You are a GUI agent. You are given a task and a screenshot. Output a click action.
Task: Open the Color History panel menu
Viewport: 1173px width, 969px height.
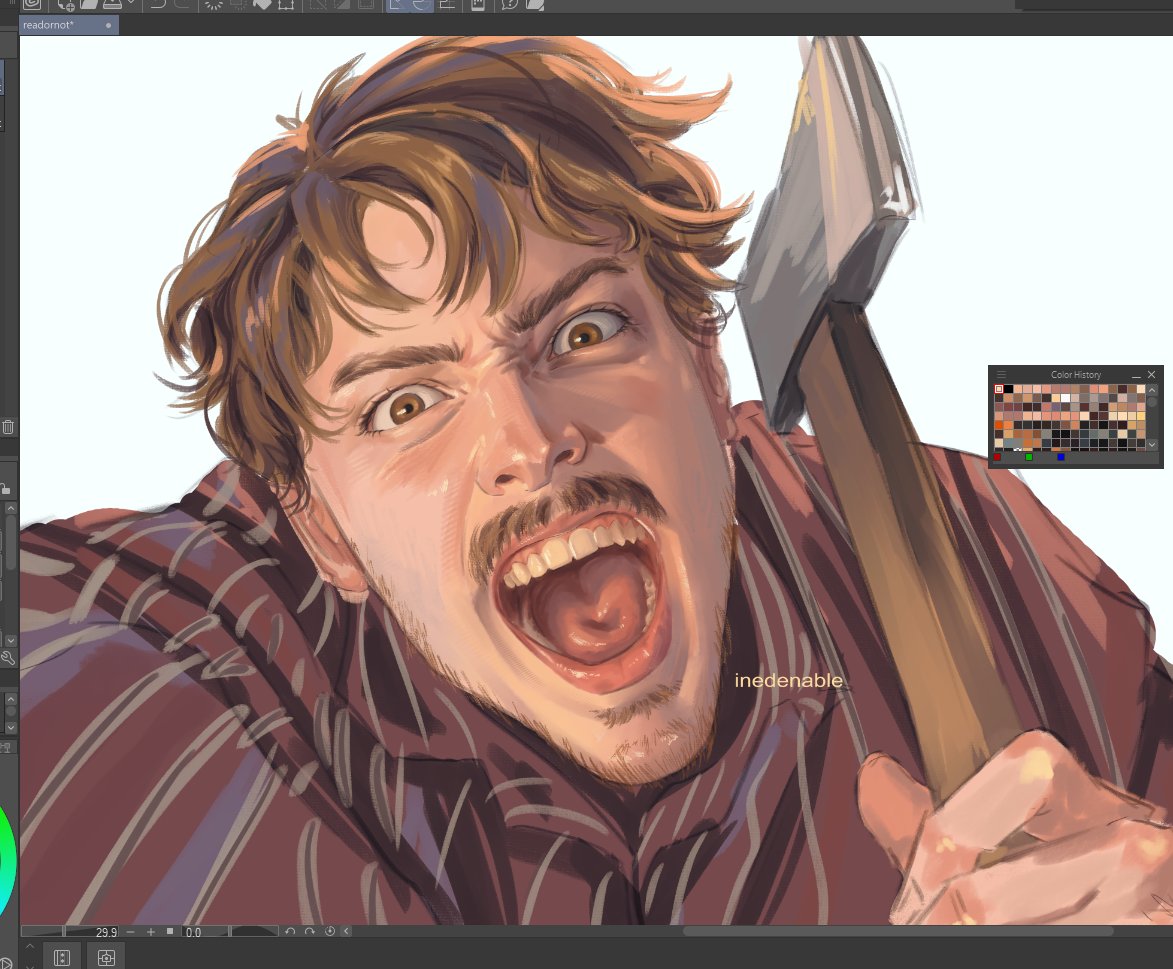[x=1001, y=374]
